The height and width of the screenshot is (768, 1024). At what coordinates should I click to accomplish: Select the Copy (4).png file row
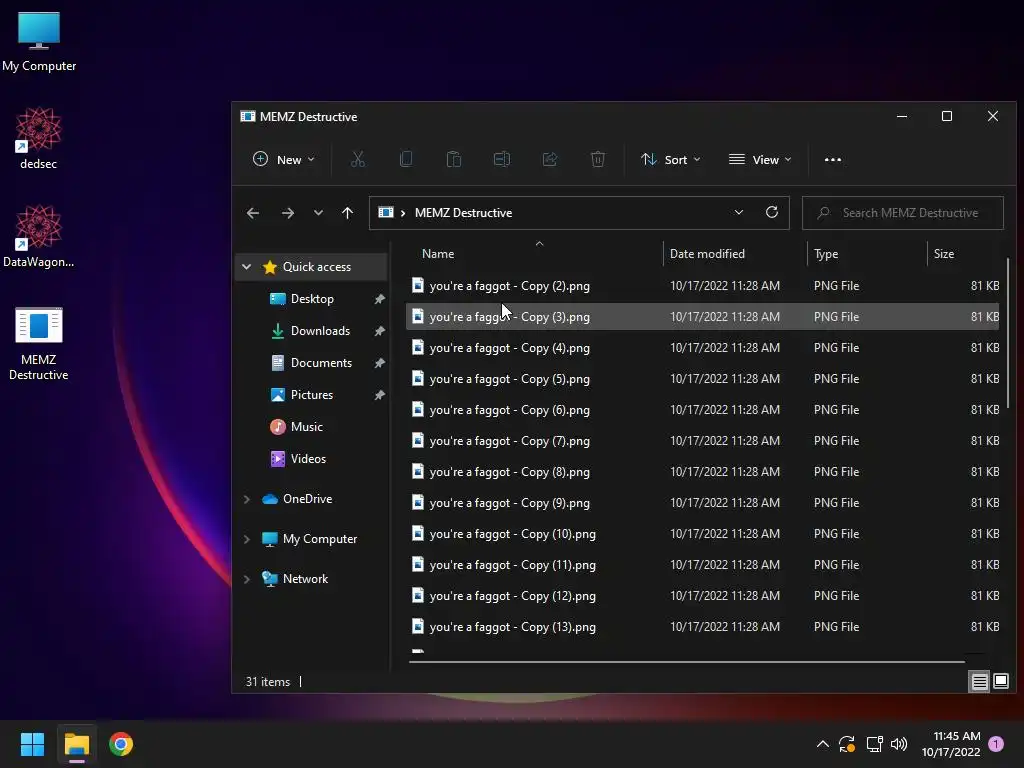pos(703,347)
